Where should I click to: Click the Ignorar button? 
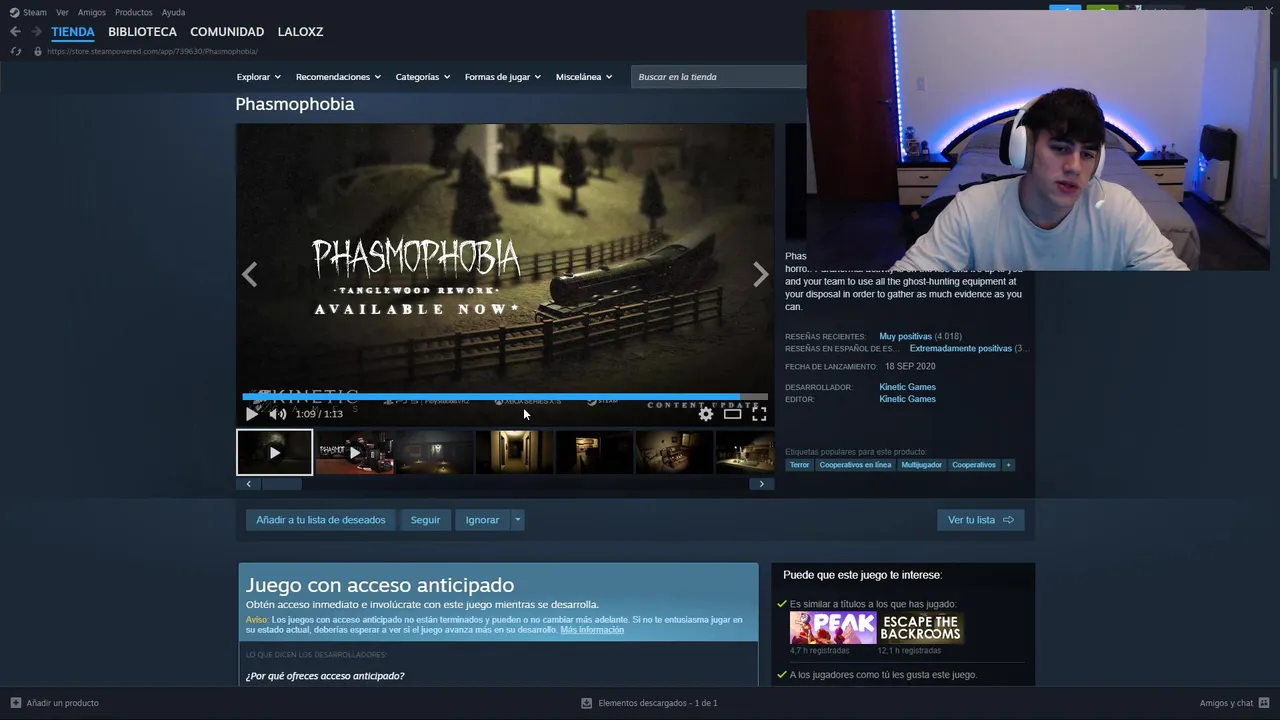click(x=482, y=520)
